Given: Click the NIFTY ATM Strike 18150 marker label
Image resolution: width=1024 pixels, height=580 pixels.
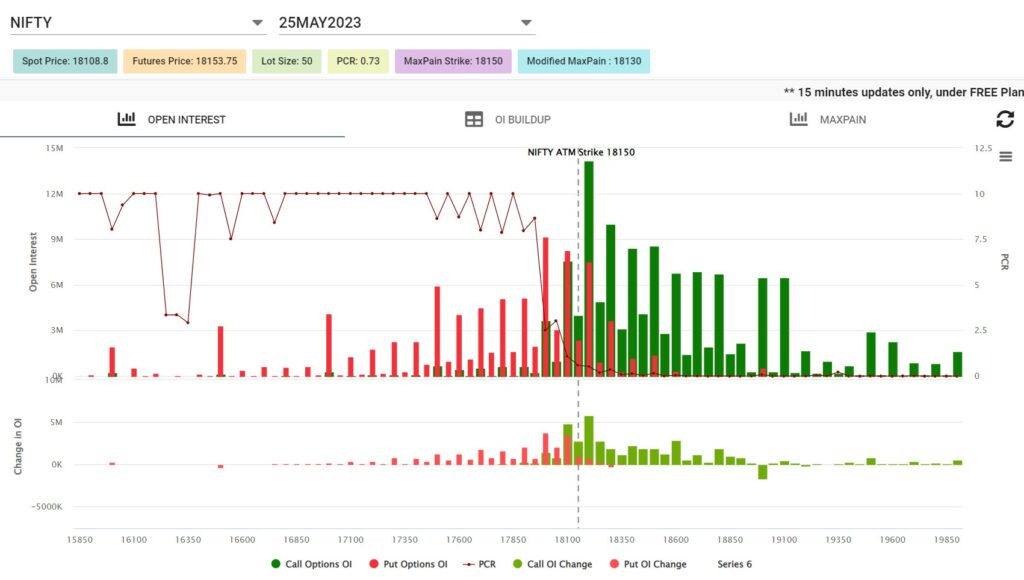Looking at the screenshot, I should 581,153.
